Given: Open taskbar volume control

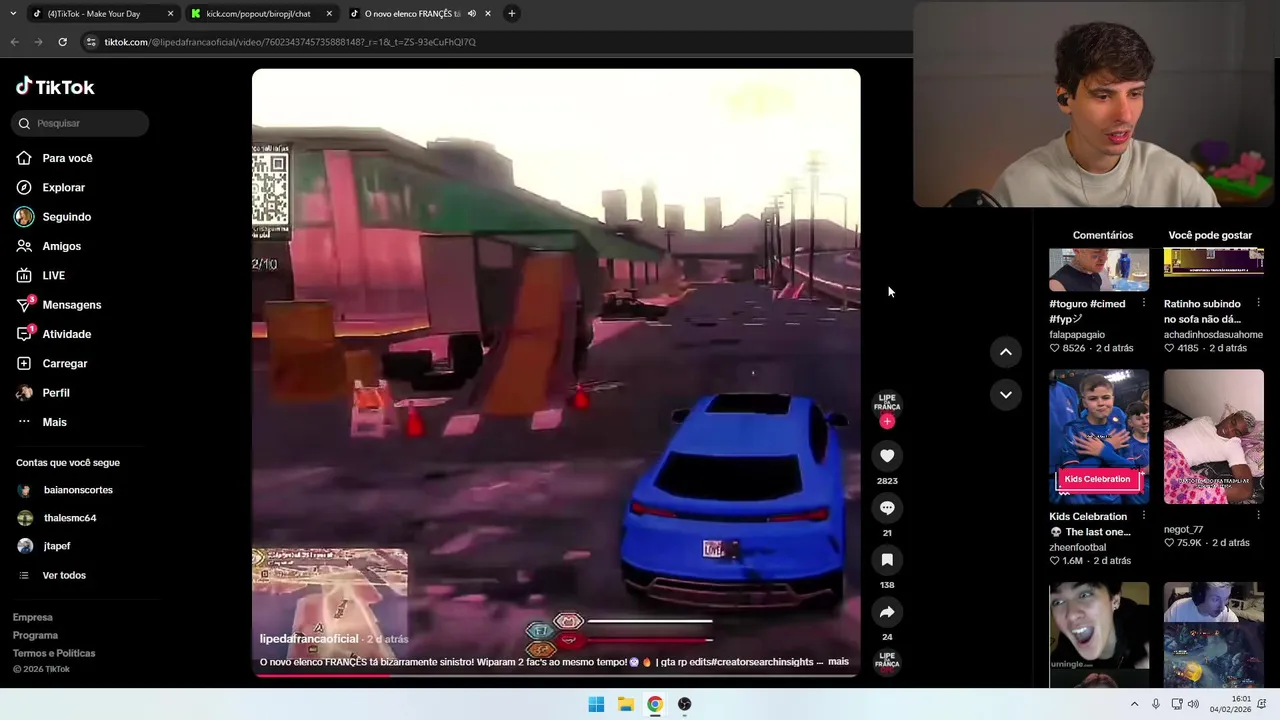Looking at the screenshot, I should (1193, 704).
